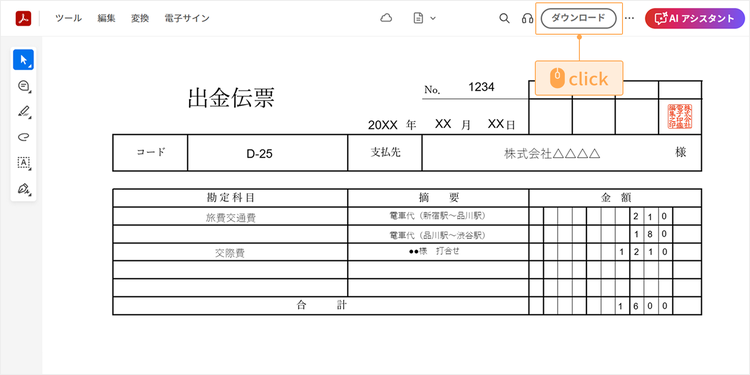Click the ●●様 打合せ description
Image resolution: width=750 pixels, height=375 pixels.
(x=434, y=252)
